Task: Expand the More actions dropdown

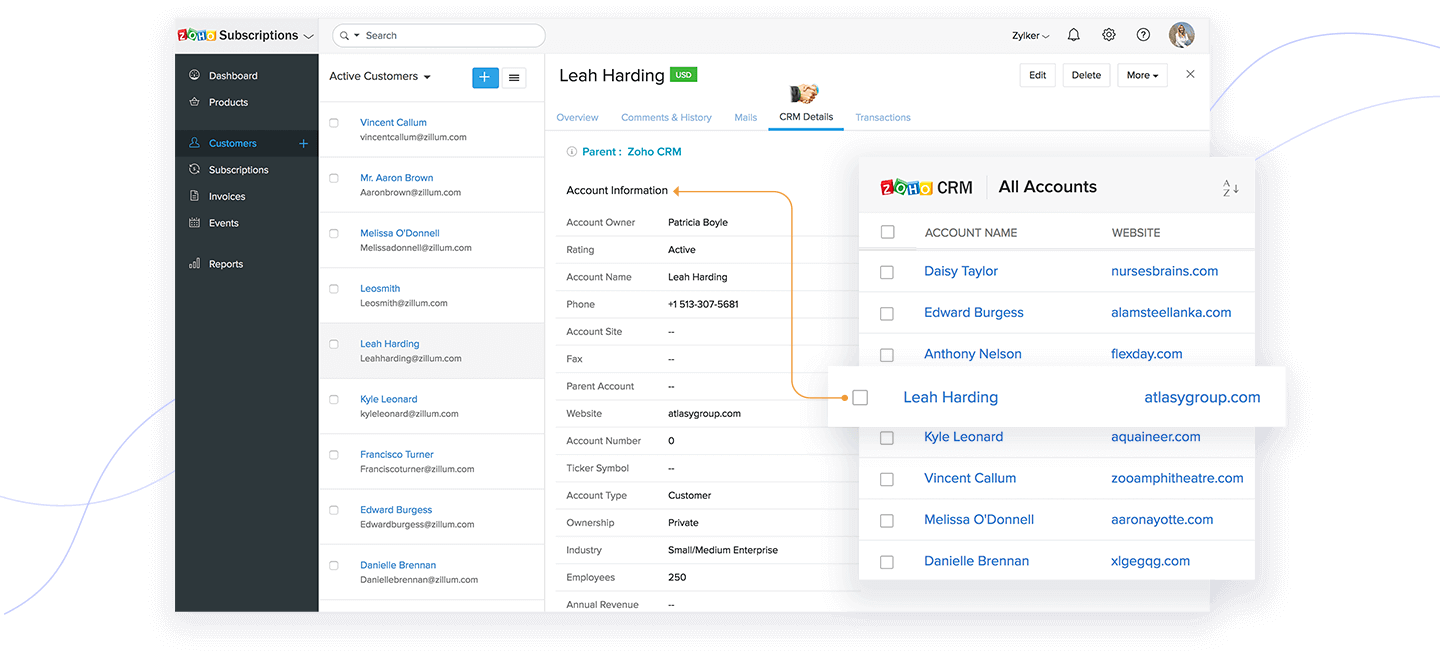Action: (x=1141, y=74)
